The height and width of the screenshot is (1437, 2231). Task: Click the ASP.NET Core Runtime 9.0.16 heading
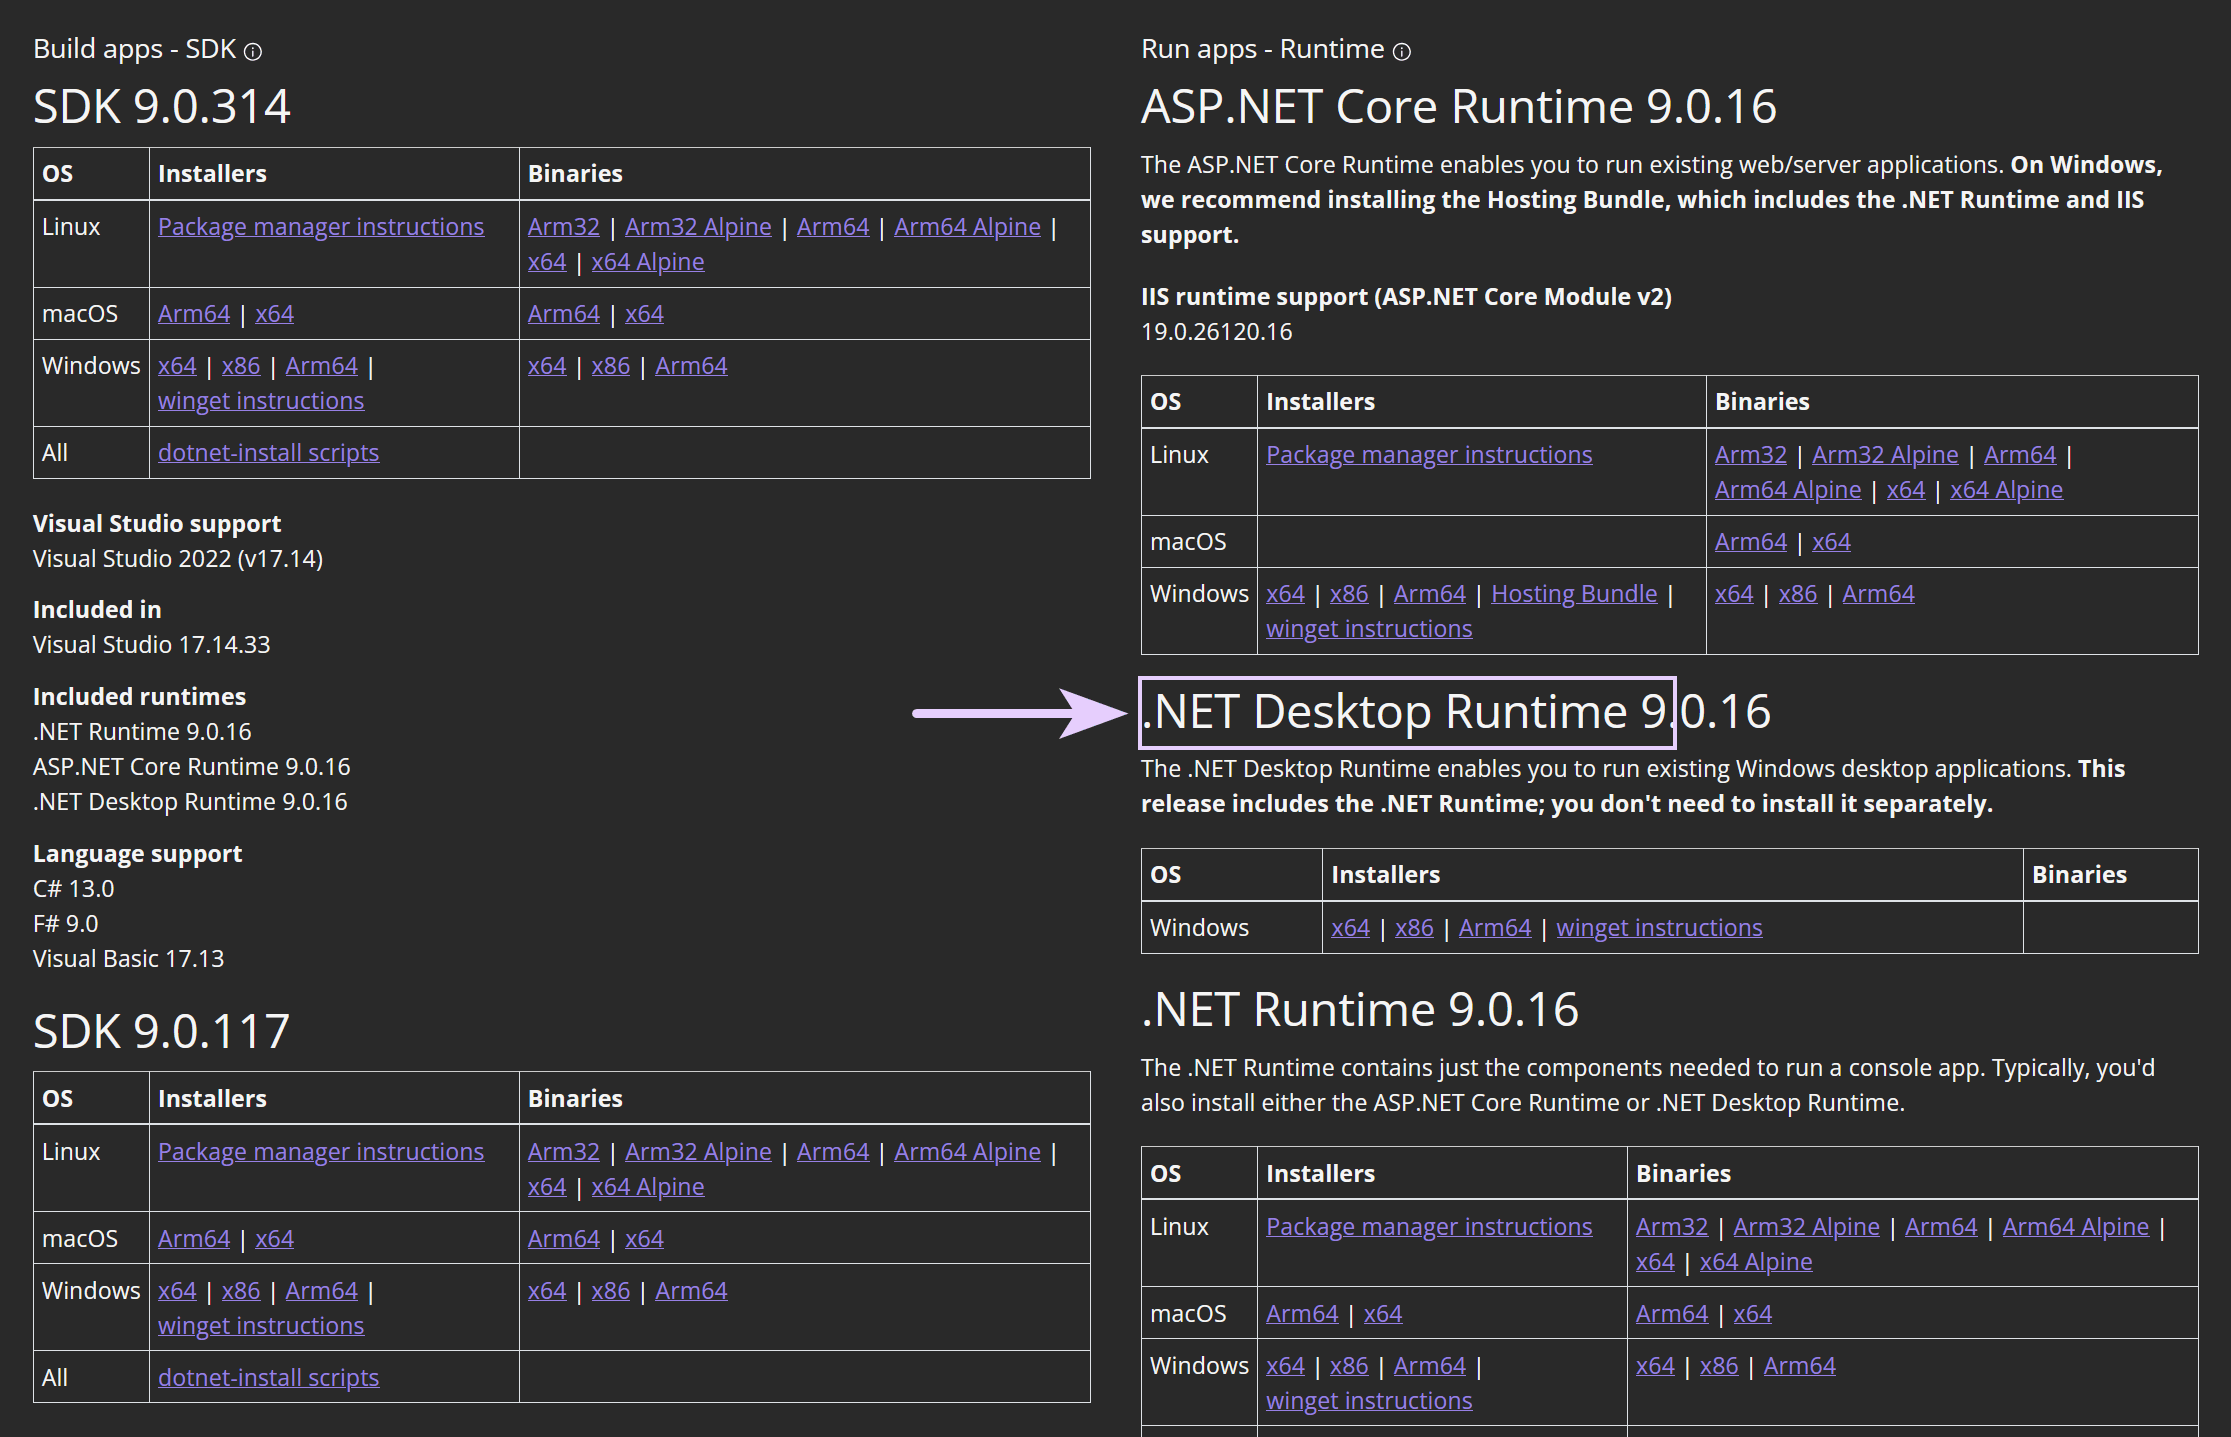[x=1459, y=106]
